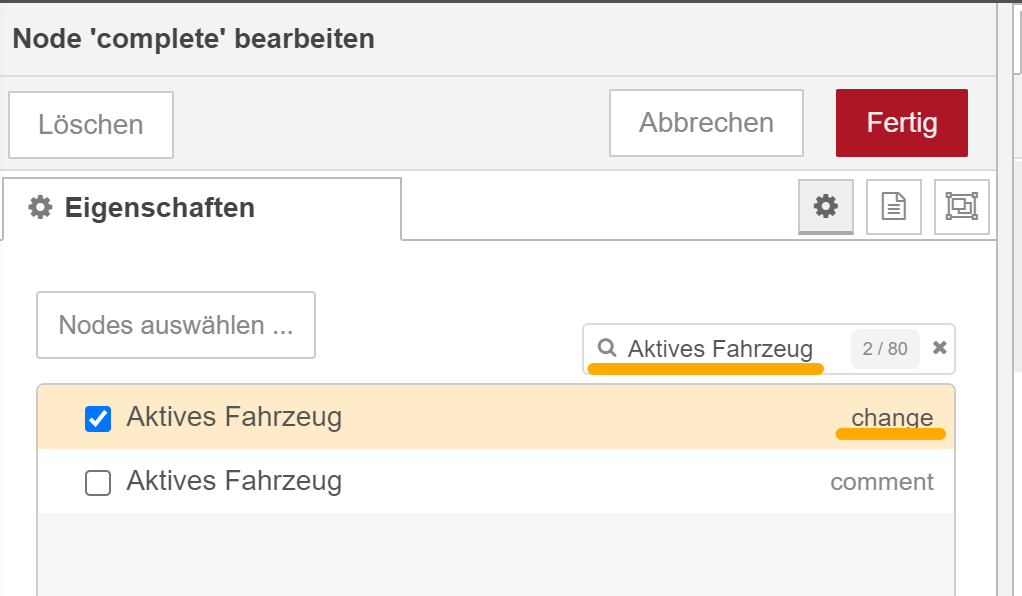Open the node description document icon

point(894,207)
